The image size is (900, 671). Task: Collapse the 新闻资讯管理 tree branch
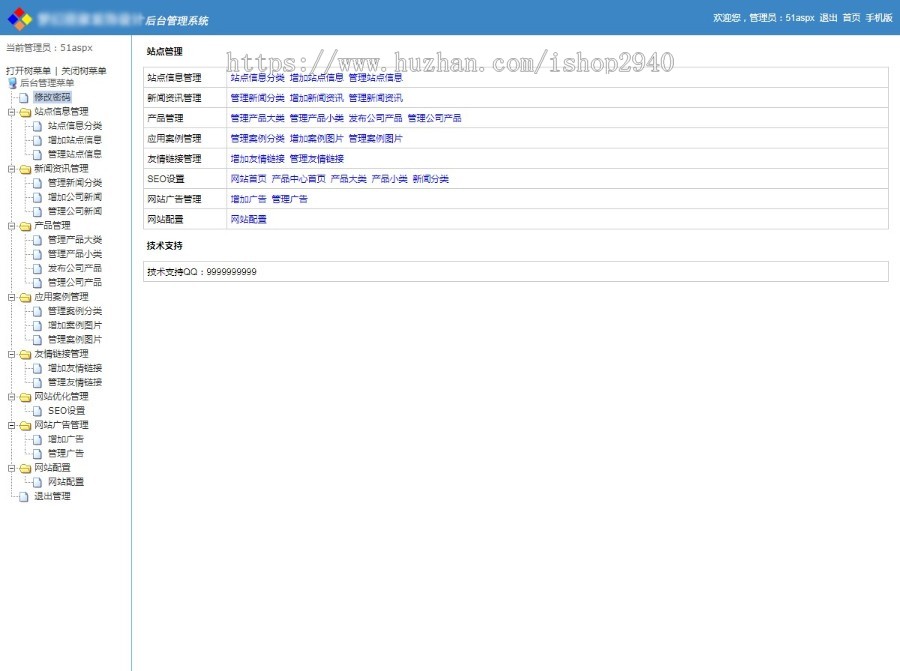pyautogui.click(x=10, y=168)
